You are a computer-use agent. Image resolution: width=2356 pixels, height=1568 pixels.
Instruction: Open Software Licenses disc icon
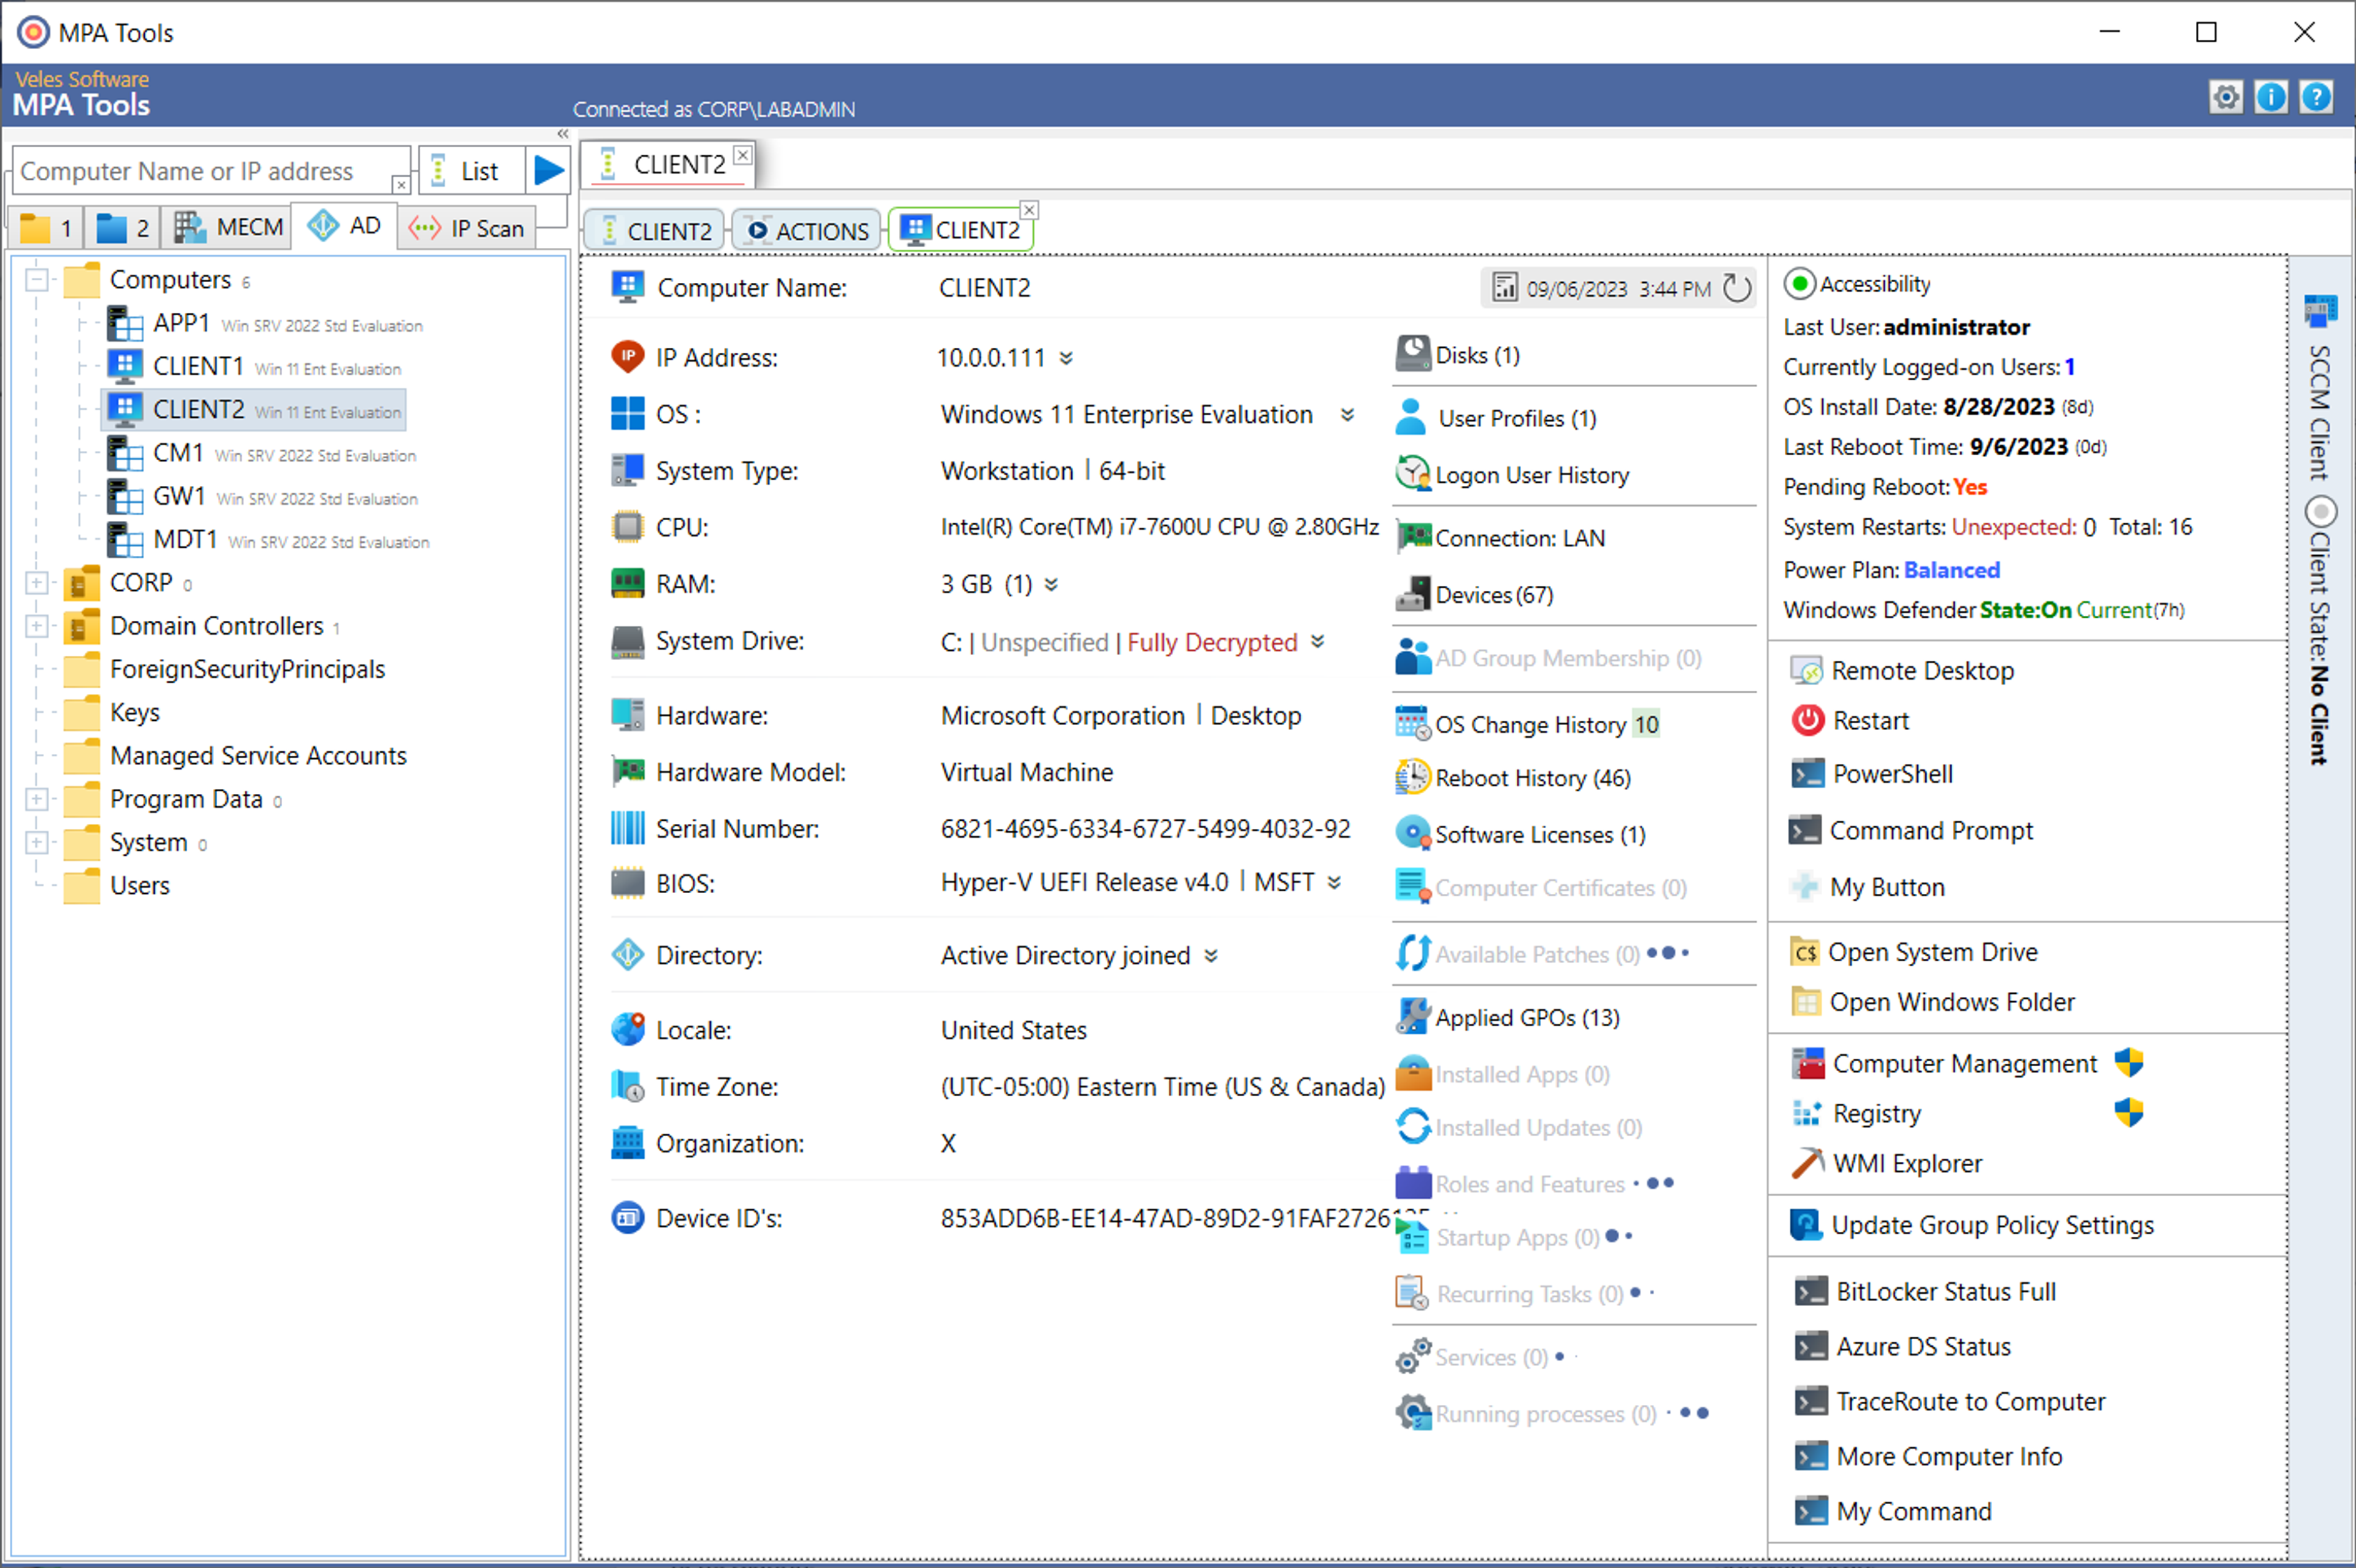click(x=1412, y=833)
